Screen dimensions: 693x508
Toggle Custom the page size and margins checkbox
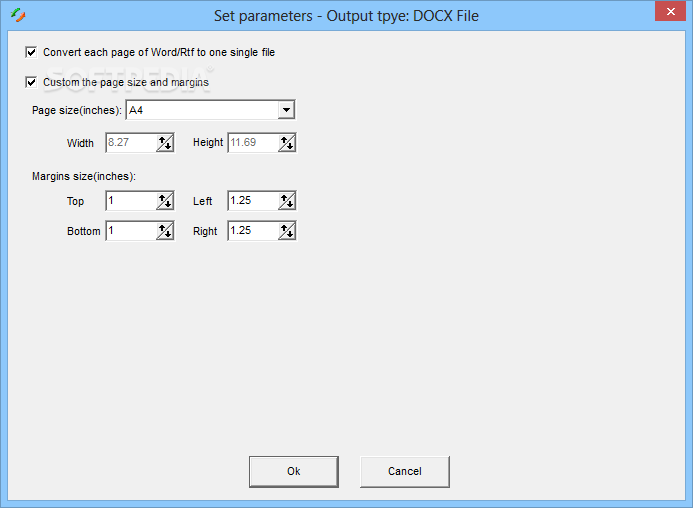31,82
